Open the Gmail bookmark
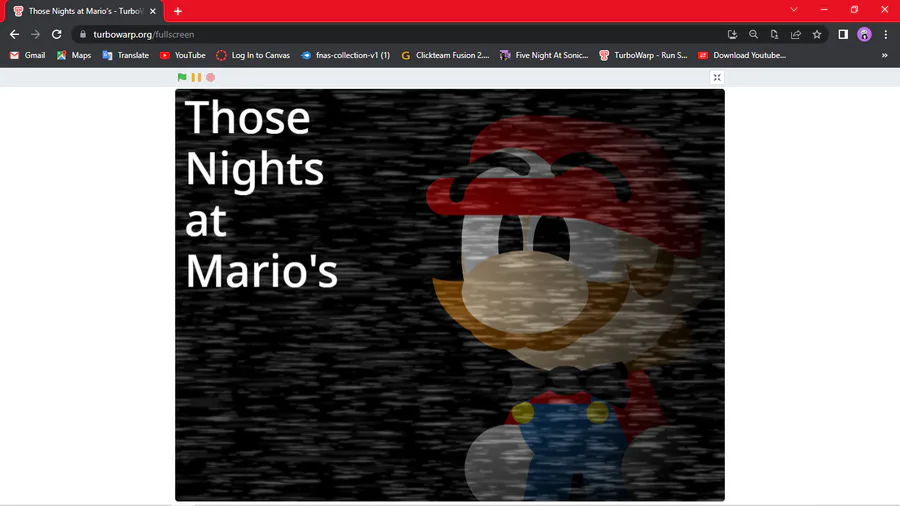Viewport: 900px width, 506px height. click(x=28, y=55)
